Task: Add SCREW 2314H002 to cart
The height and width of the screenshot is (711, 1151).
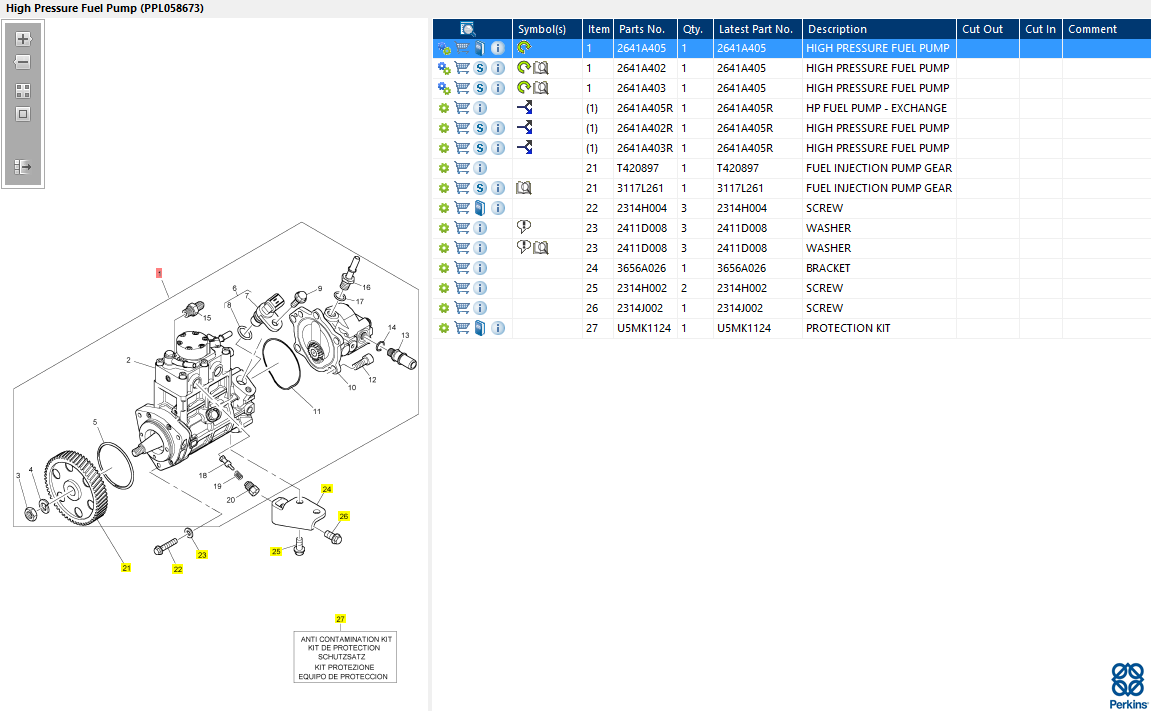Action: 462,288
